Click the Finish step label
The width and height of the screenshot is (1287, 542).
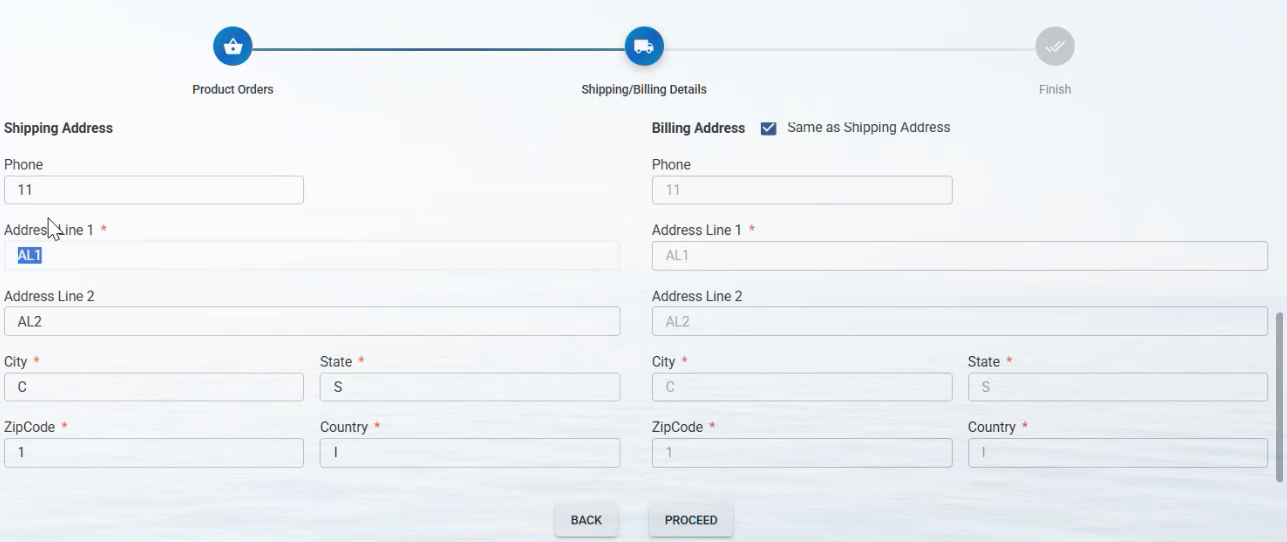(x=1054, y=89)
